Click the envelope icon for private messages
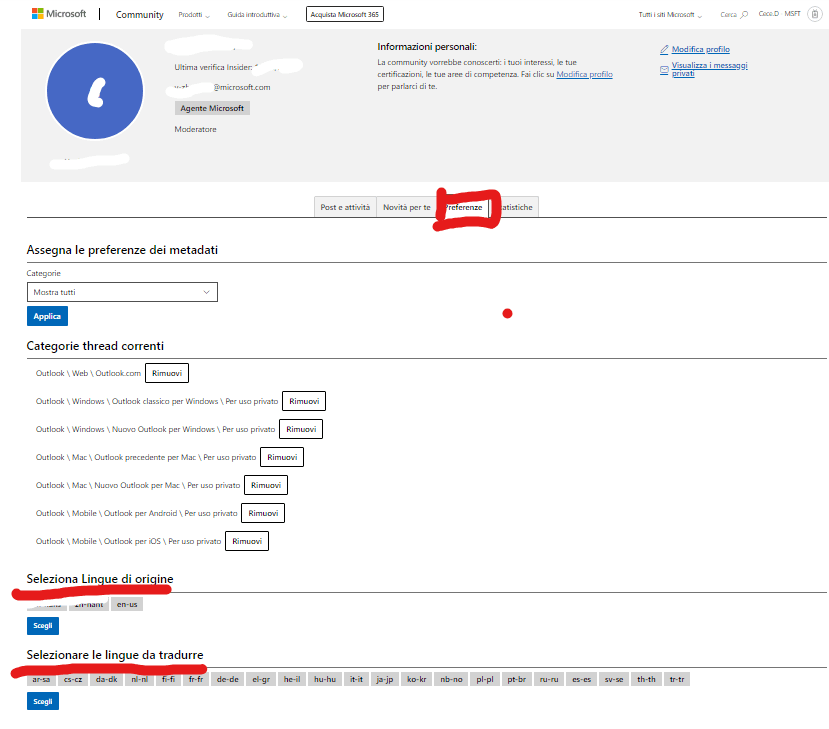 [664, 69]
